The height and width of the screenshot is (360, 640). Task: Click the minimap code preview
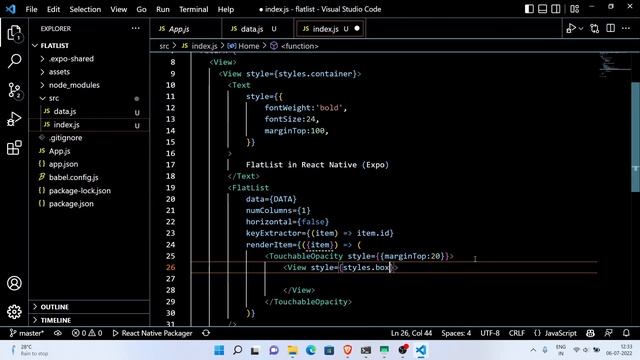615,65
